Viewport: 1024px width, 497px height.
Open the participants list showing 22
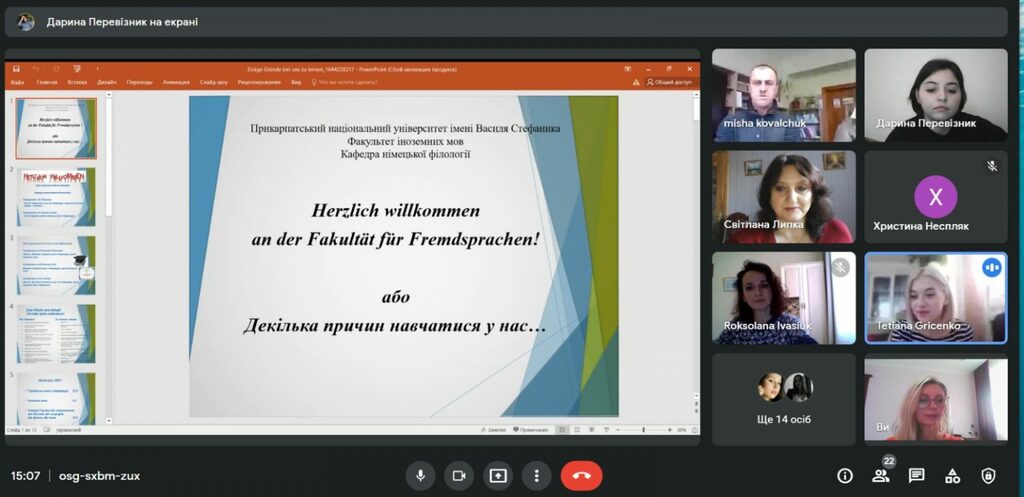(x=881, y=475)
